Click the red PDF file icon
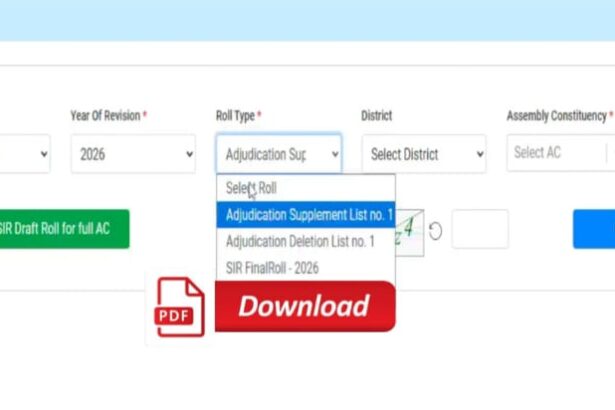Image resolution: width=615 pixels, height=410 pixels. click(181, 307)
